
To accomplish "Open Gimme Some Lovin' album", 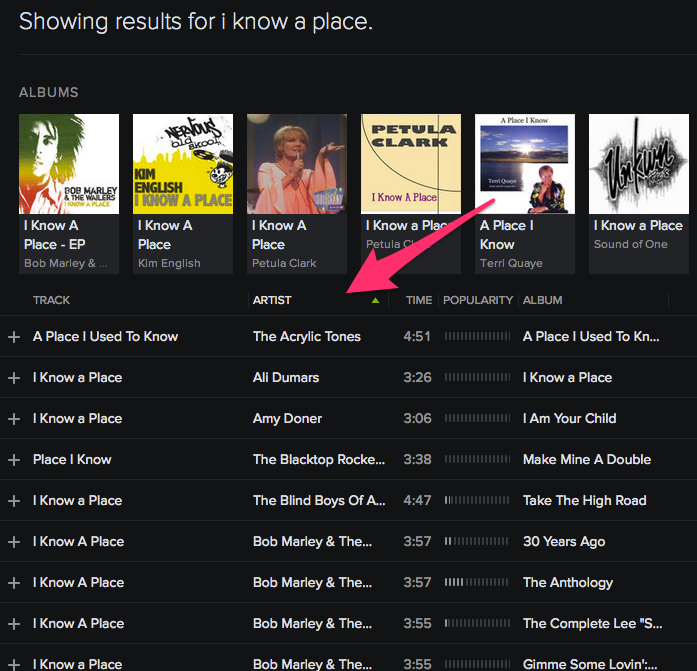I will click(x=589, y=664).
